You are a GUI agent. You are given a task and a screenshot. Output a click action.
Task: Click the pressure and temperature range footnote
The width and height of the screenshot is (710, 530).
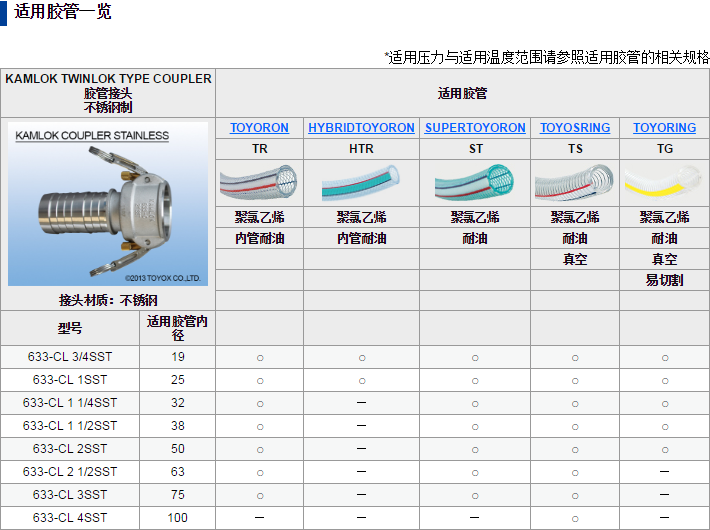coord(547,57)
